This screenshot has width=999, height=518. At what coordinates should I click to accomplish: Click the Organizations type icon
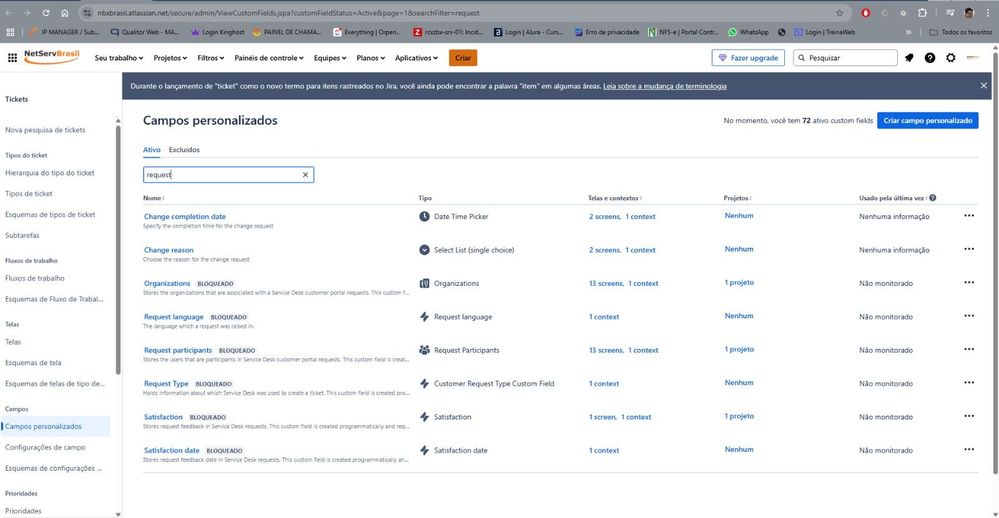424,284
